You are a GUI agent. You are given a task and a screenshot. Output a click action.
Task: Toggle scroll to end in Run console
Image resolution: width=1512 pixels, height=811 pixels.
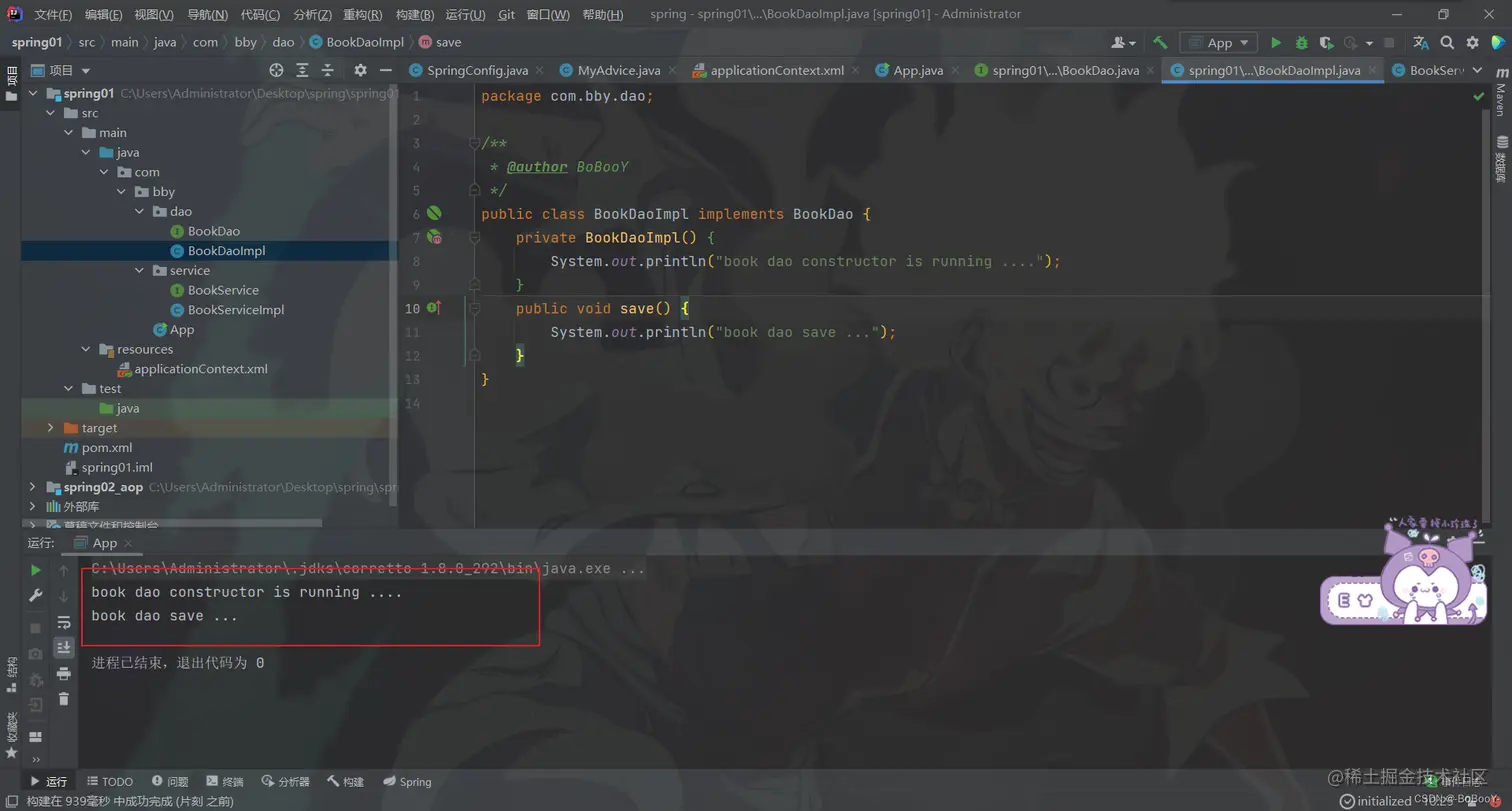[64, 647]
